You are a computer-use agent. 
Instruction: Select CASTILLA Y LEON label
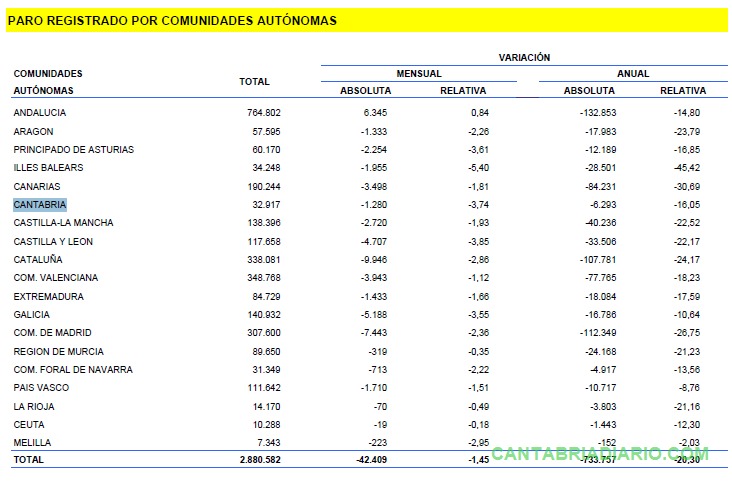[x=53, y=242]
